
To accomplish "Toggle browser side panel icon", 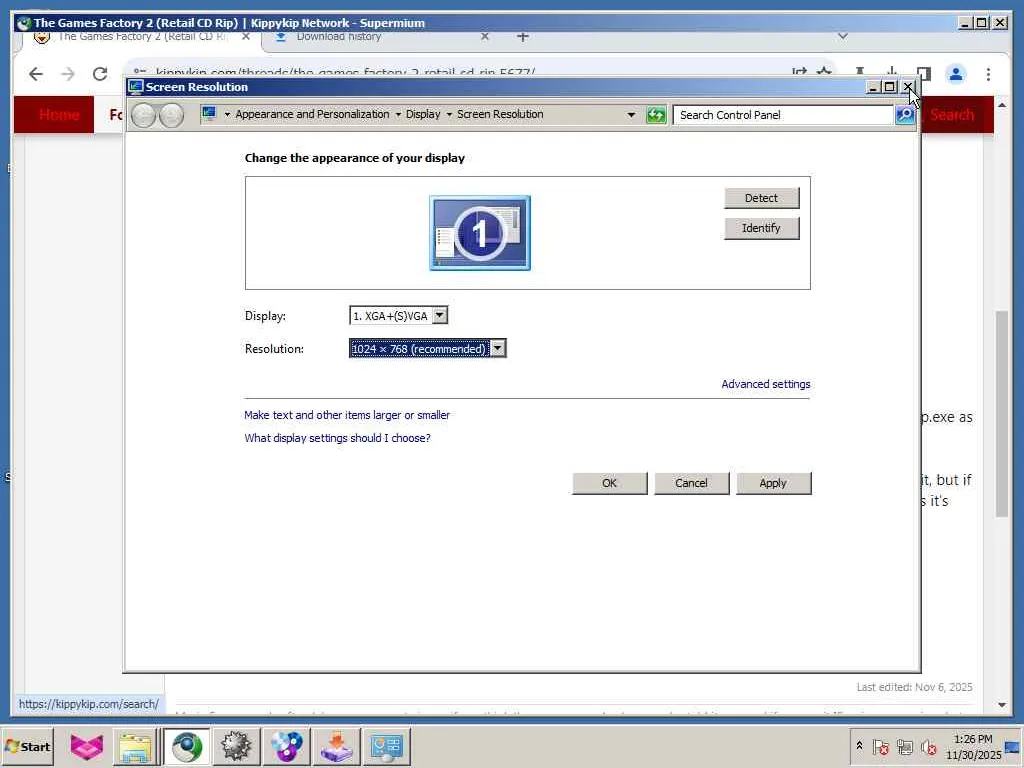I will [x=923, y=72].
